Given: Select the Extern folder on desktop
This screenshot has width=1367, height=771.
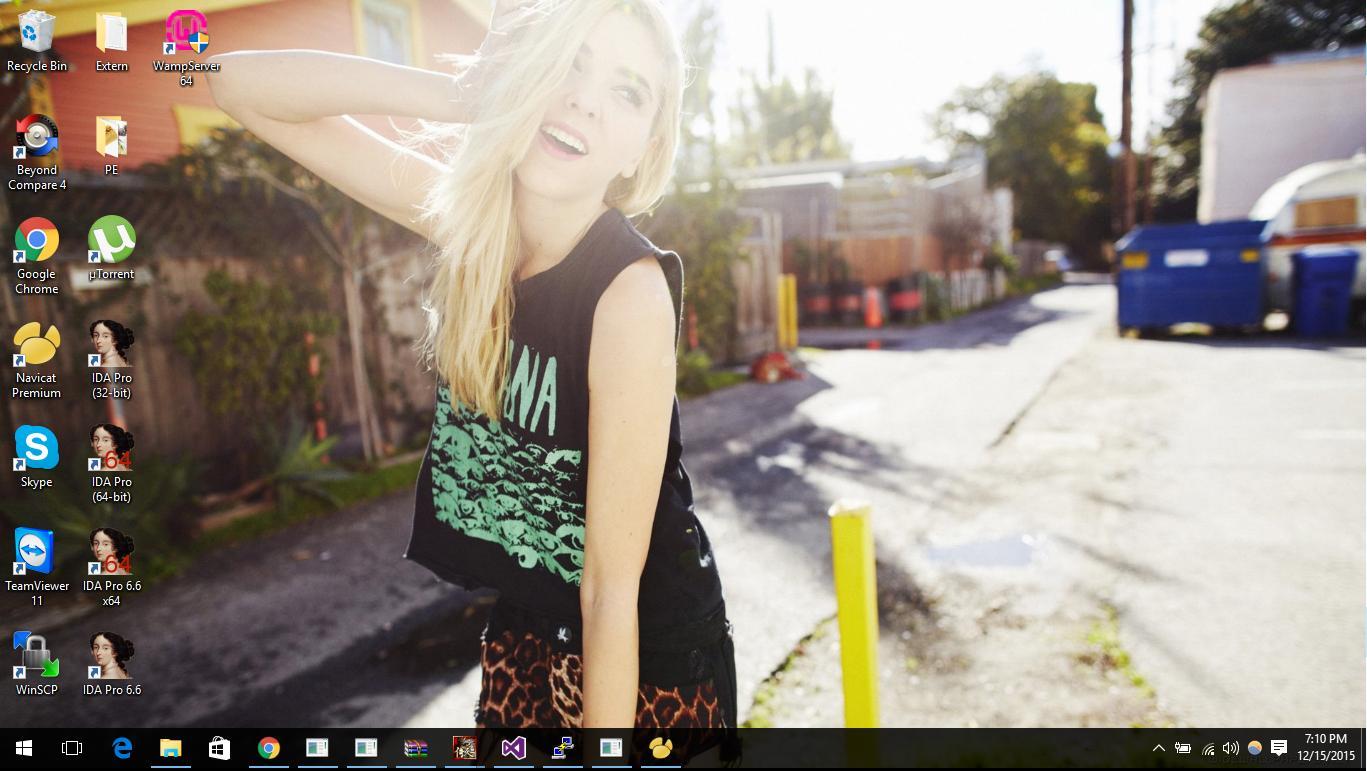Looking at the screenshot, I should pyautogui.click(x=111, y=41).
